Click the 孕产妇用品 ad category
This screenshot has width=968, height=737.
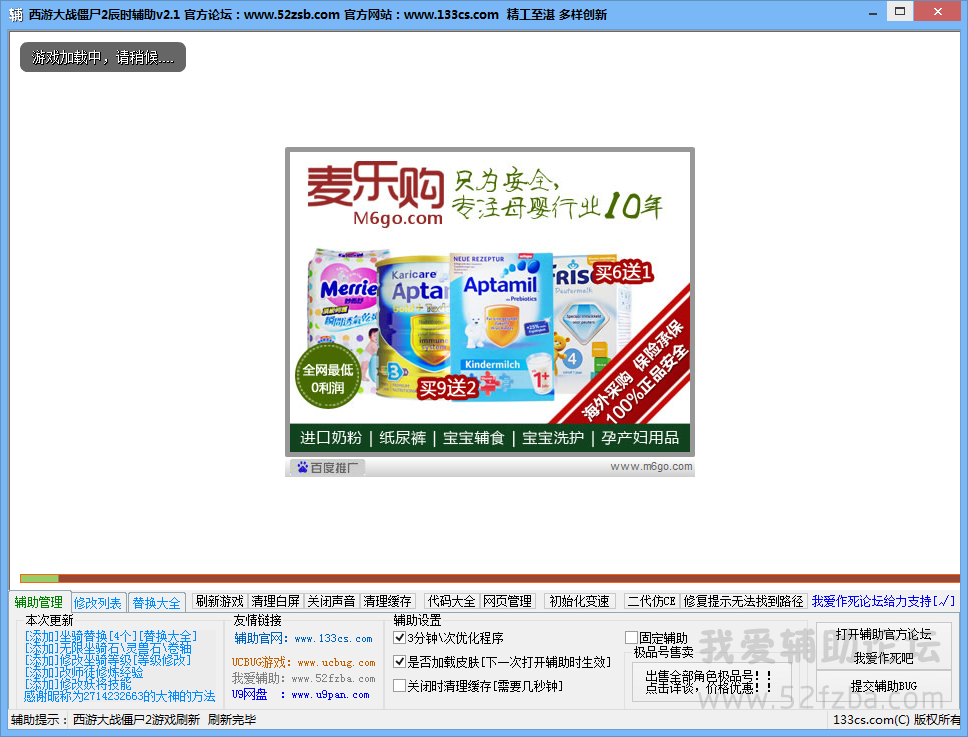pyautogui.click(x=640, y=438)
